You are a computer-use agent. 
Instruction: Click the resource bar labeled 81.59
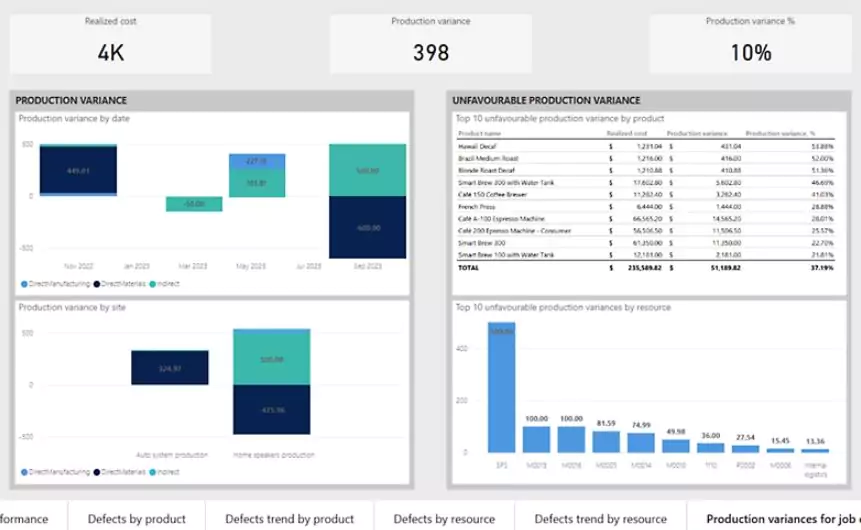point(606,442)
